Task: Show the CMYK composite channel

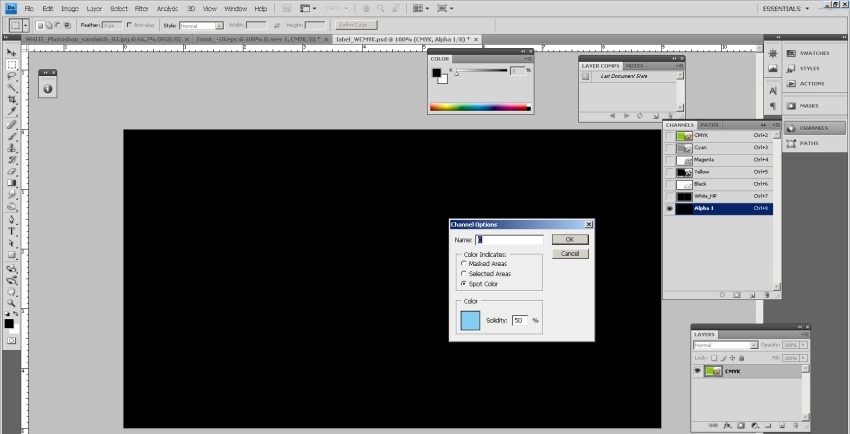Action: tap(669, 136)
